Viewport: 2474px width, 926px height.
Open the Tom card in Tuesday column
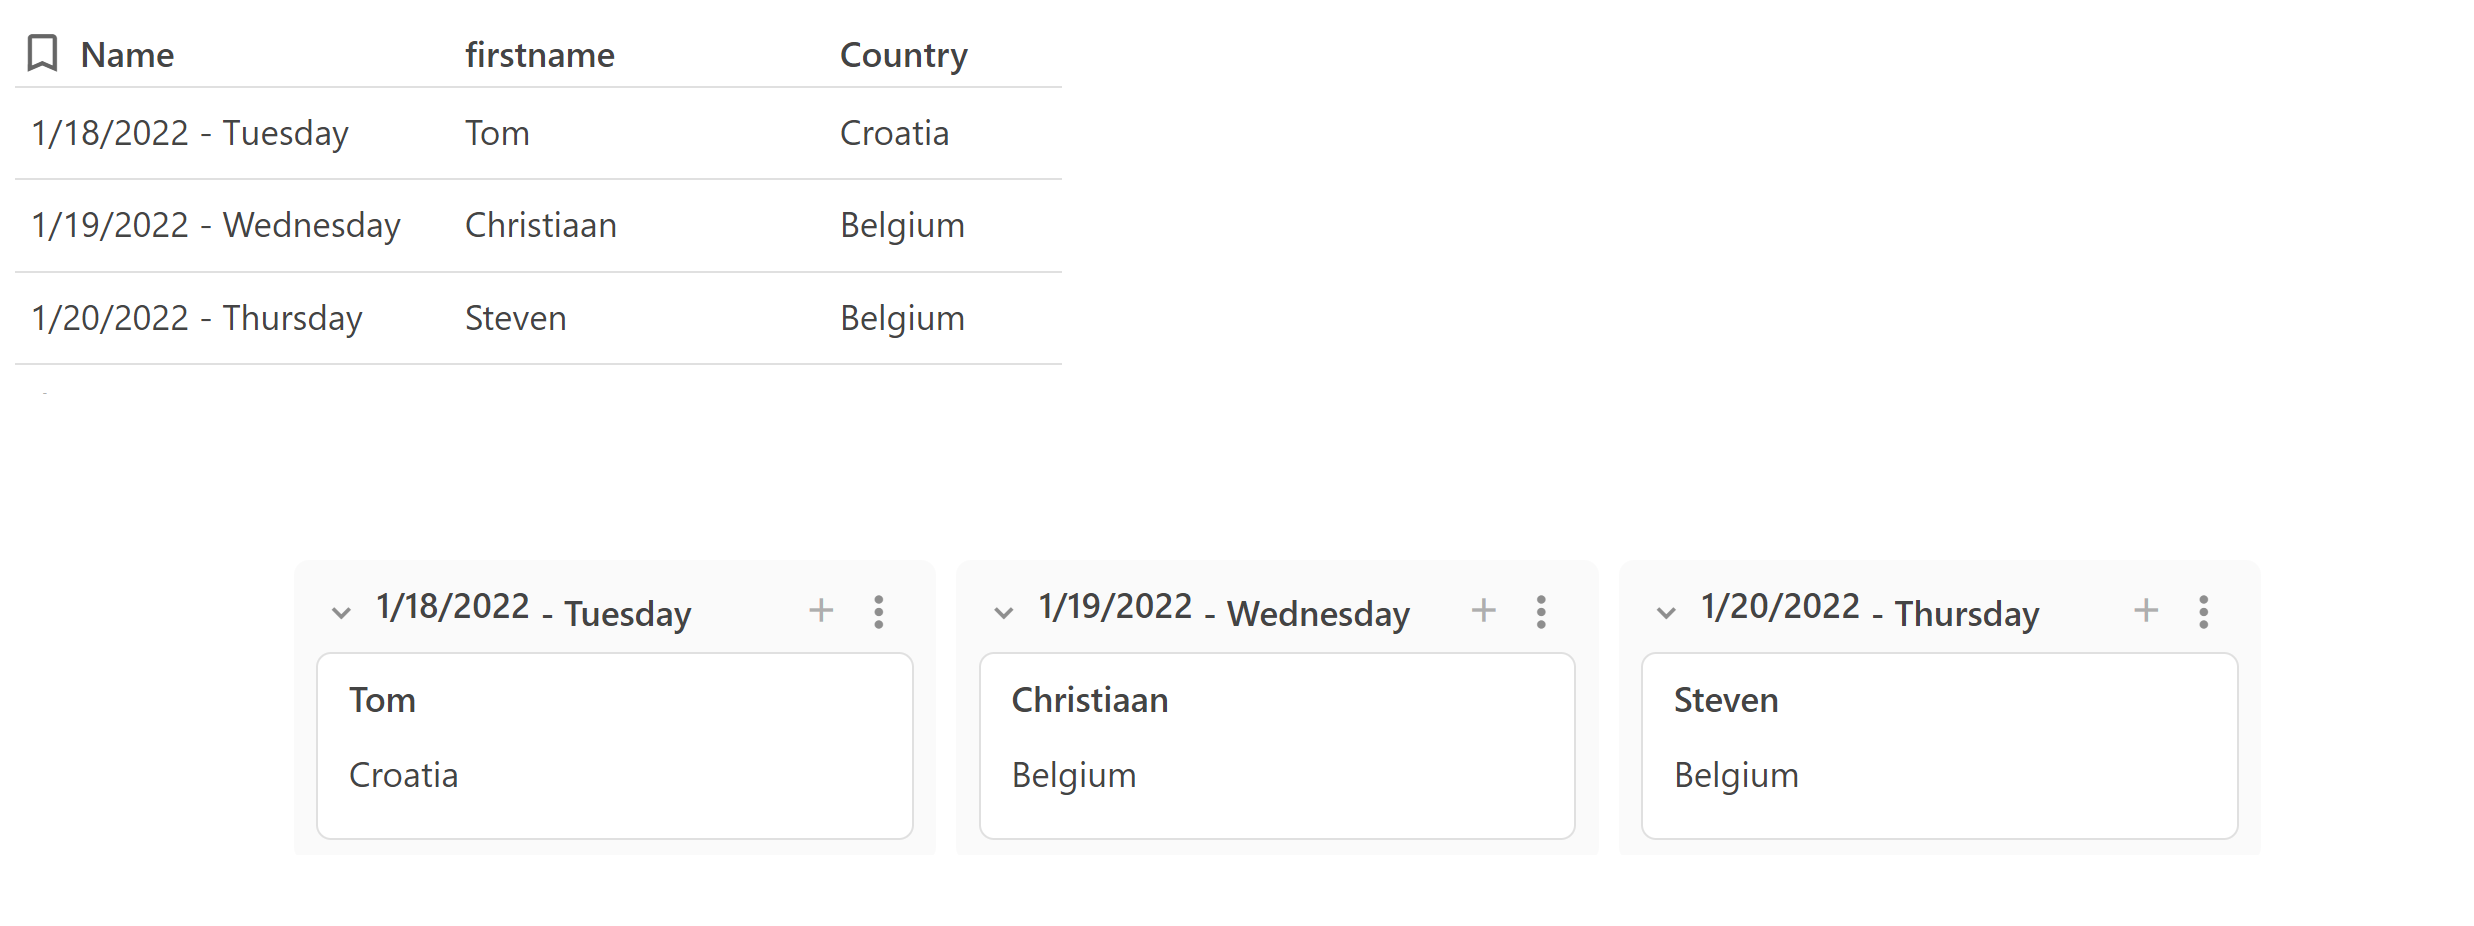(x=615, y=746)
